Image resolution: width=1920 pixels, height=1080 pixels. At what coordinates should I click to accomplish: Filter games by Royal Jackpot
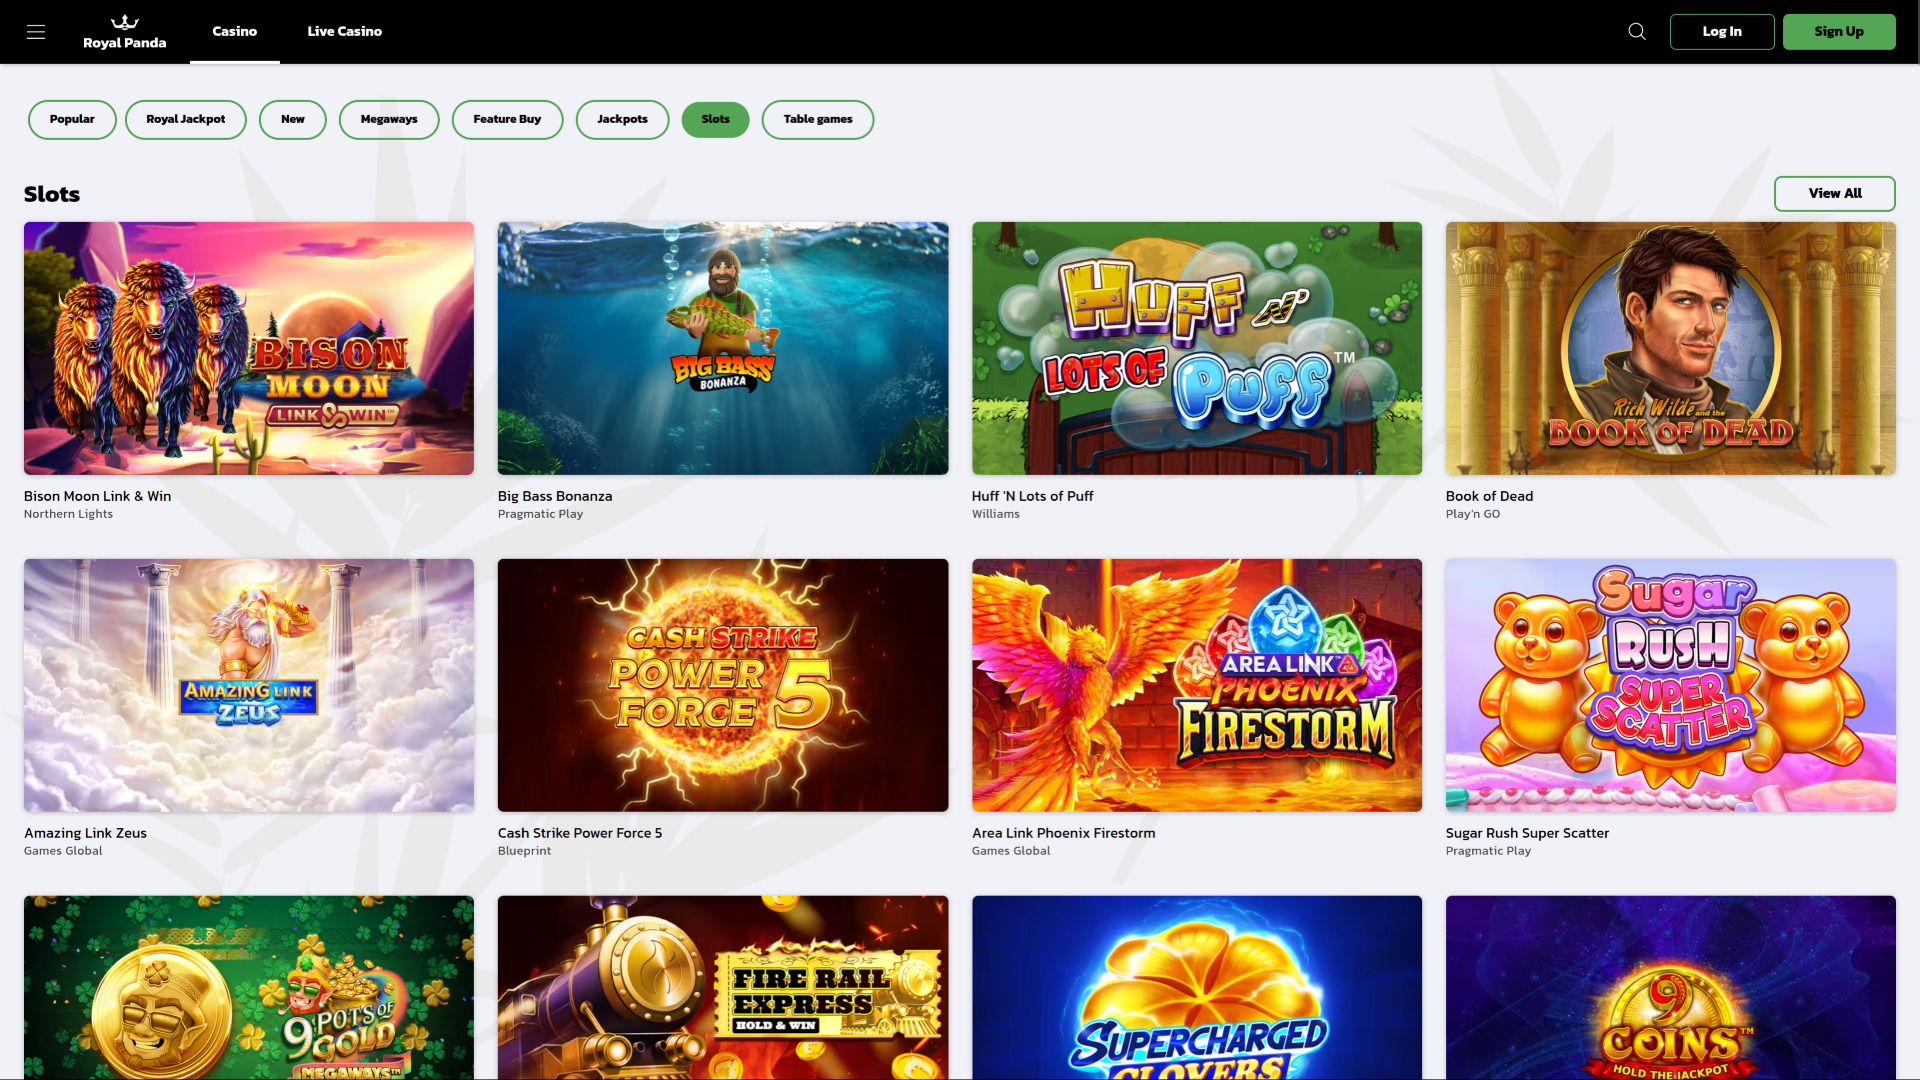[x=185, y=119]
